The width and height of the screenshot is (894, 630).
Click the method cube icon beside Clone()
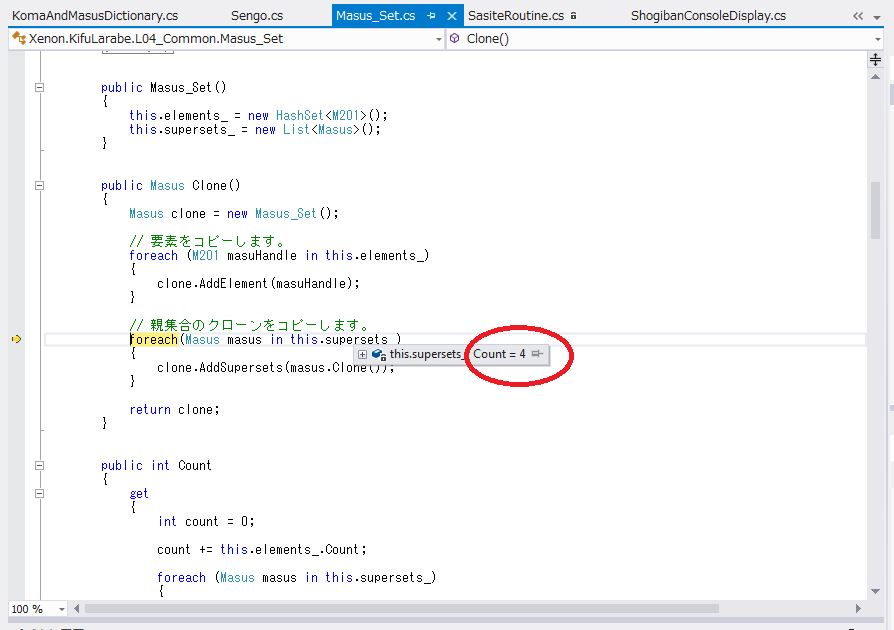tap(454, 38)
